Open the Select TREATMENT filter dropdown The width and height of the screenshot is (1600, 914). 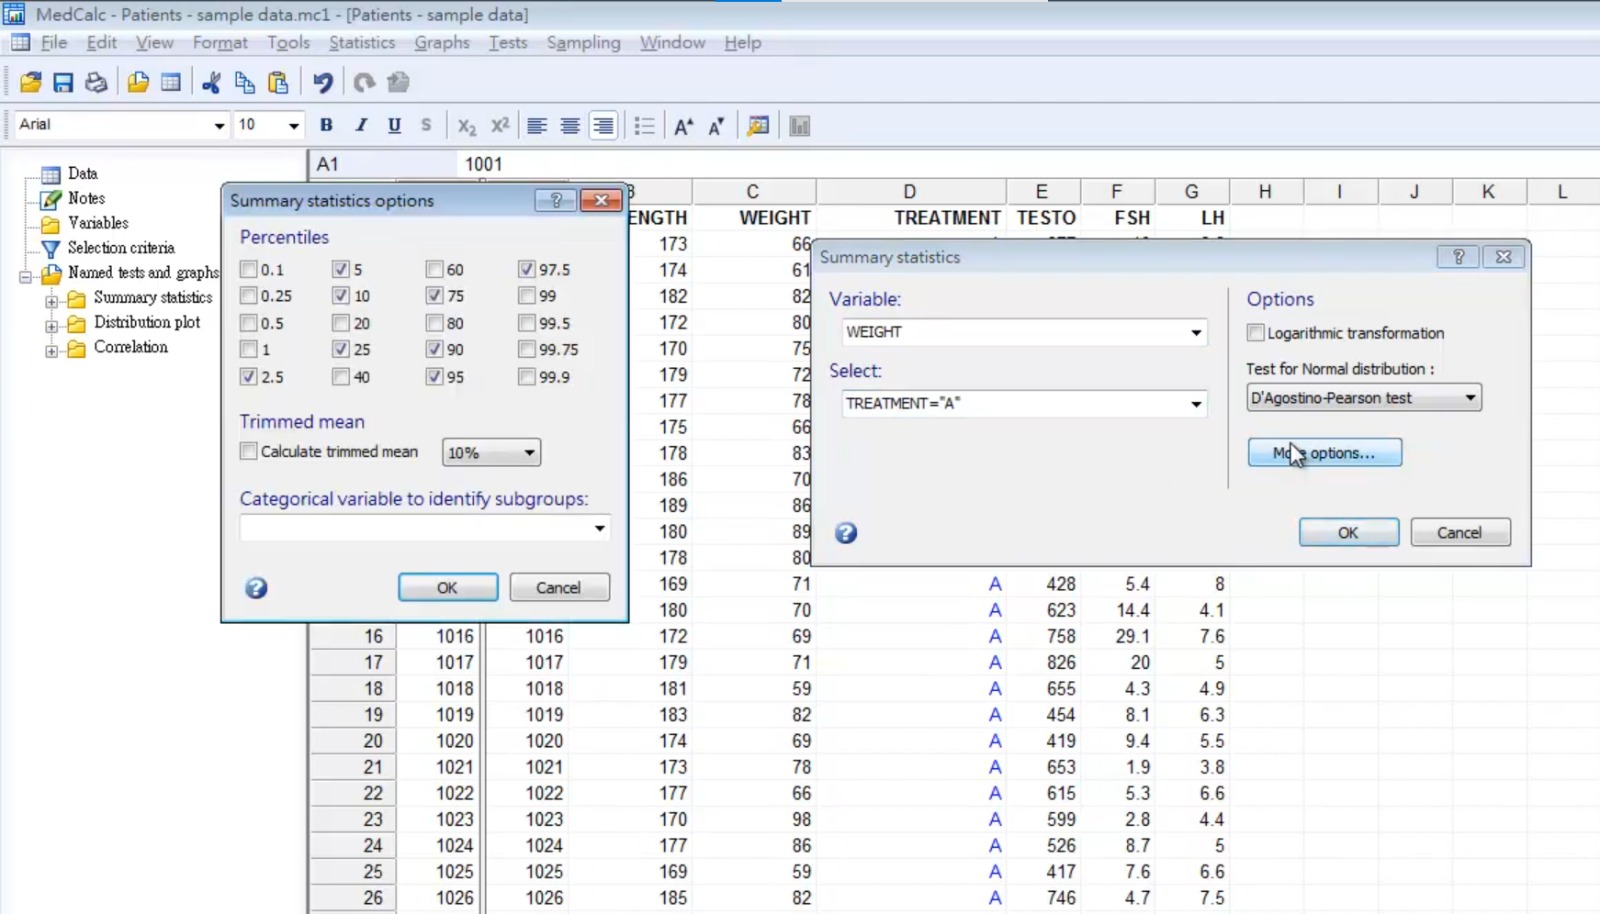pyautogui.click(x=1196, y=404)
